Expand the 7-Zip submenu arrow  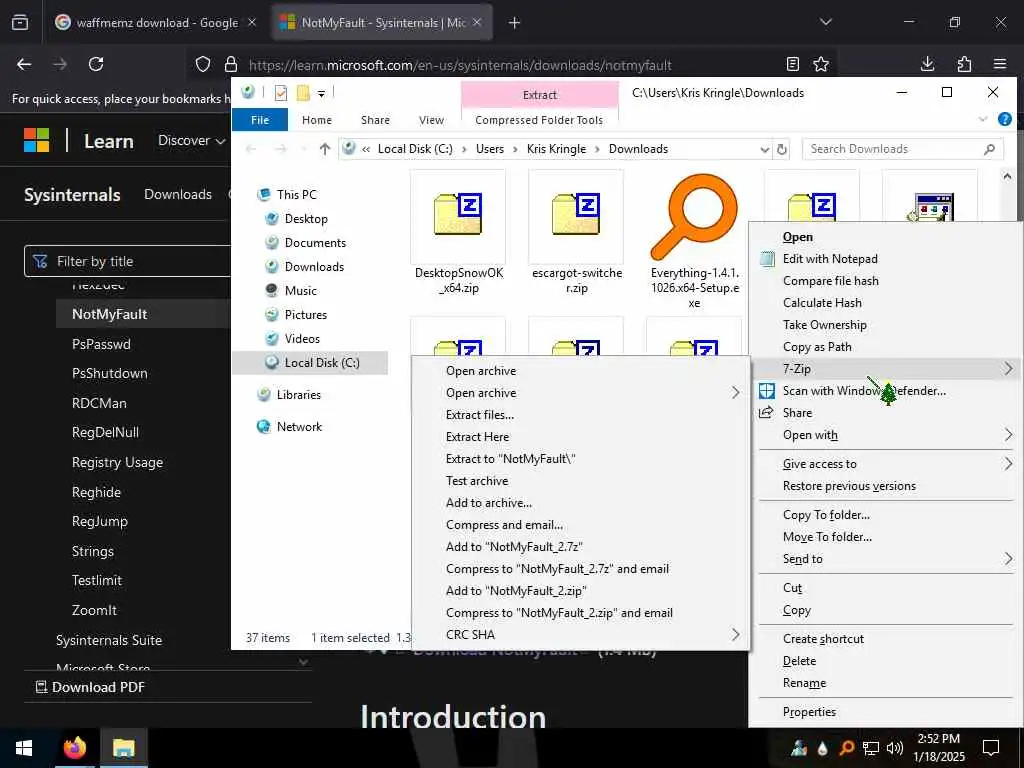[x=1008, y=369]
